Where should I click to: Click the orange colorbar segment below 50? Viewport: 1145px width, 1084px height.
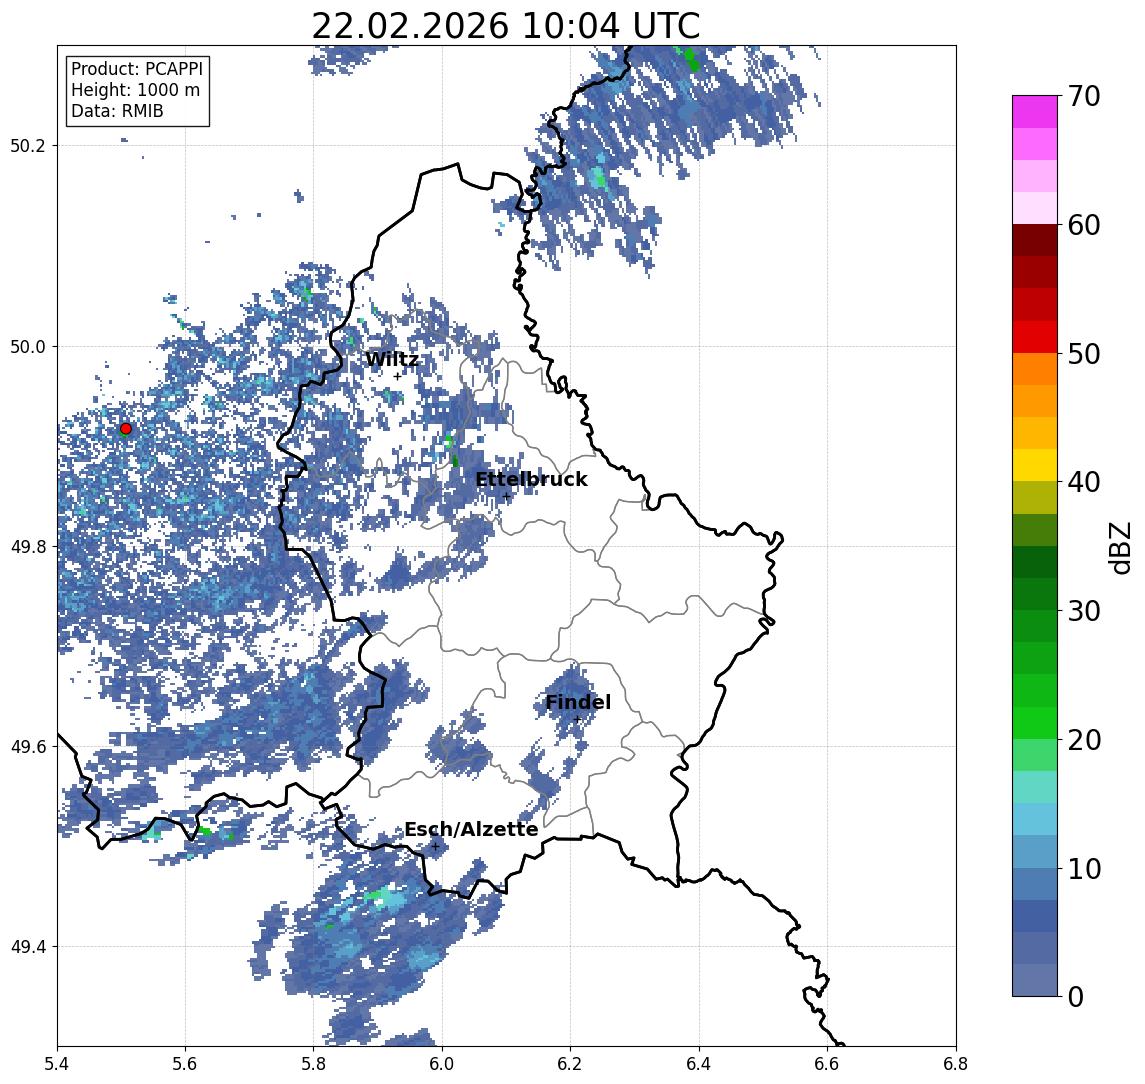click(x=1035, y=369)
